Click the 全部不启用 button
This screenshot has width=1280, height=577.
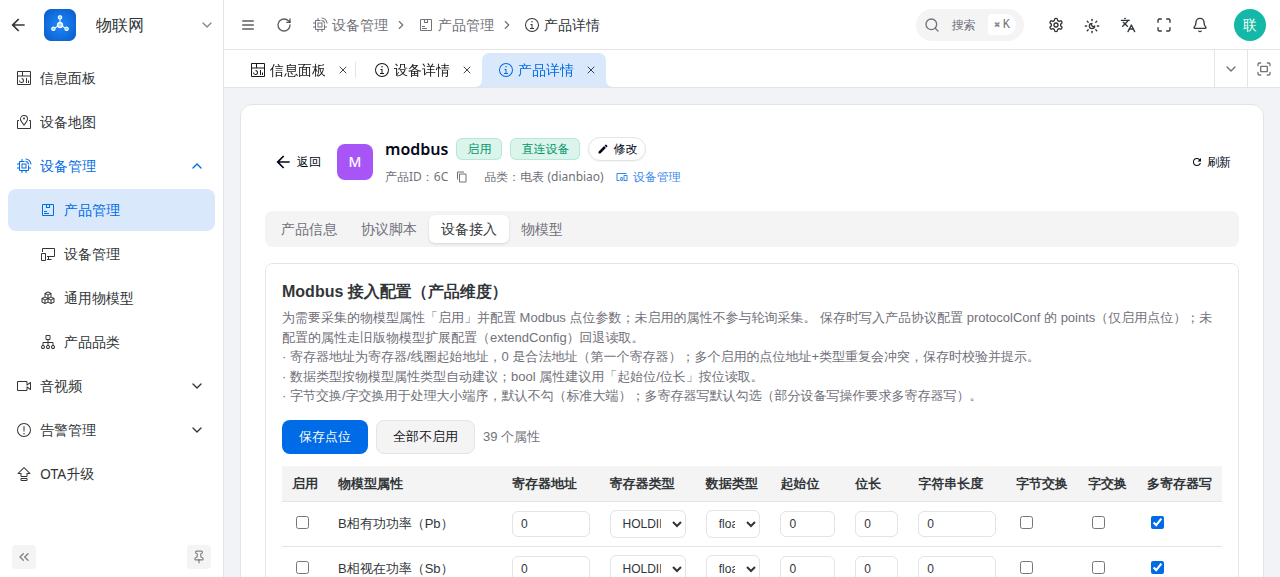425,437
